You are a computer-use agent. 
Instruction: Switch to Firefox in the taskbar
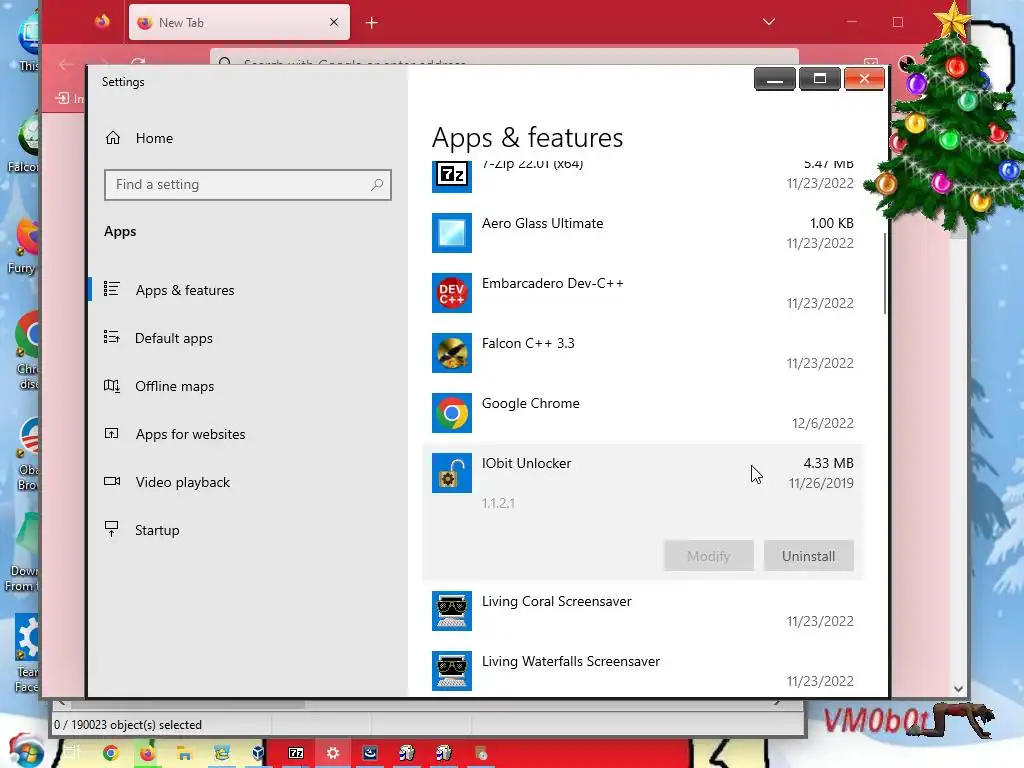click(x=147, y=754)
